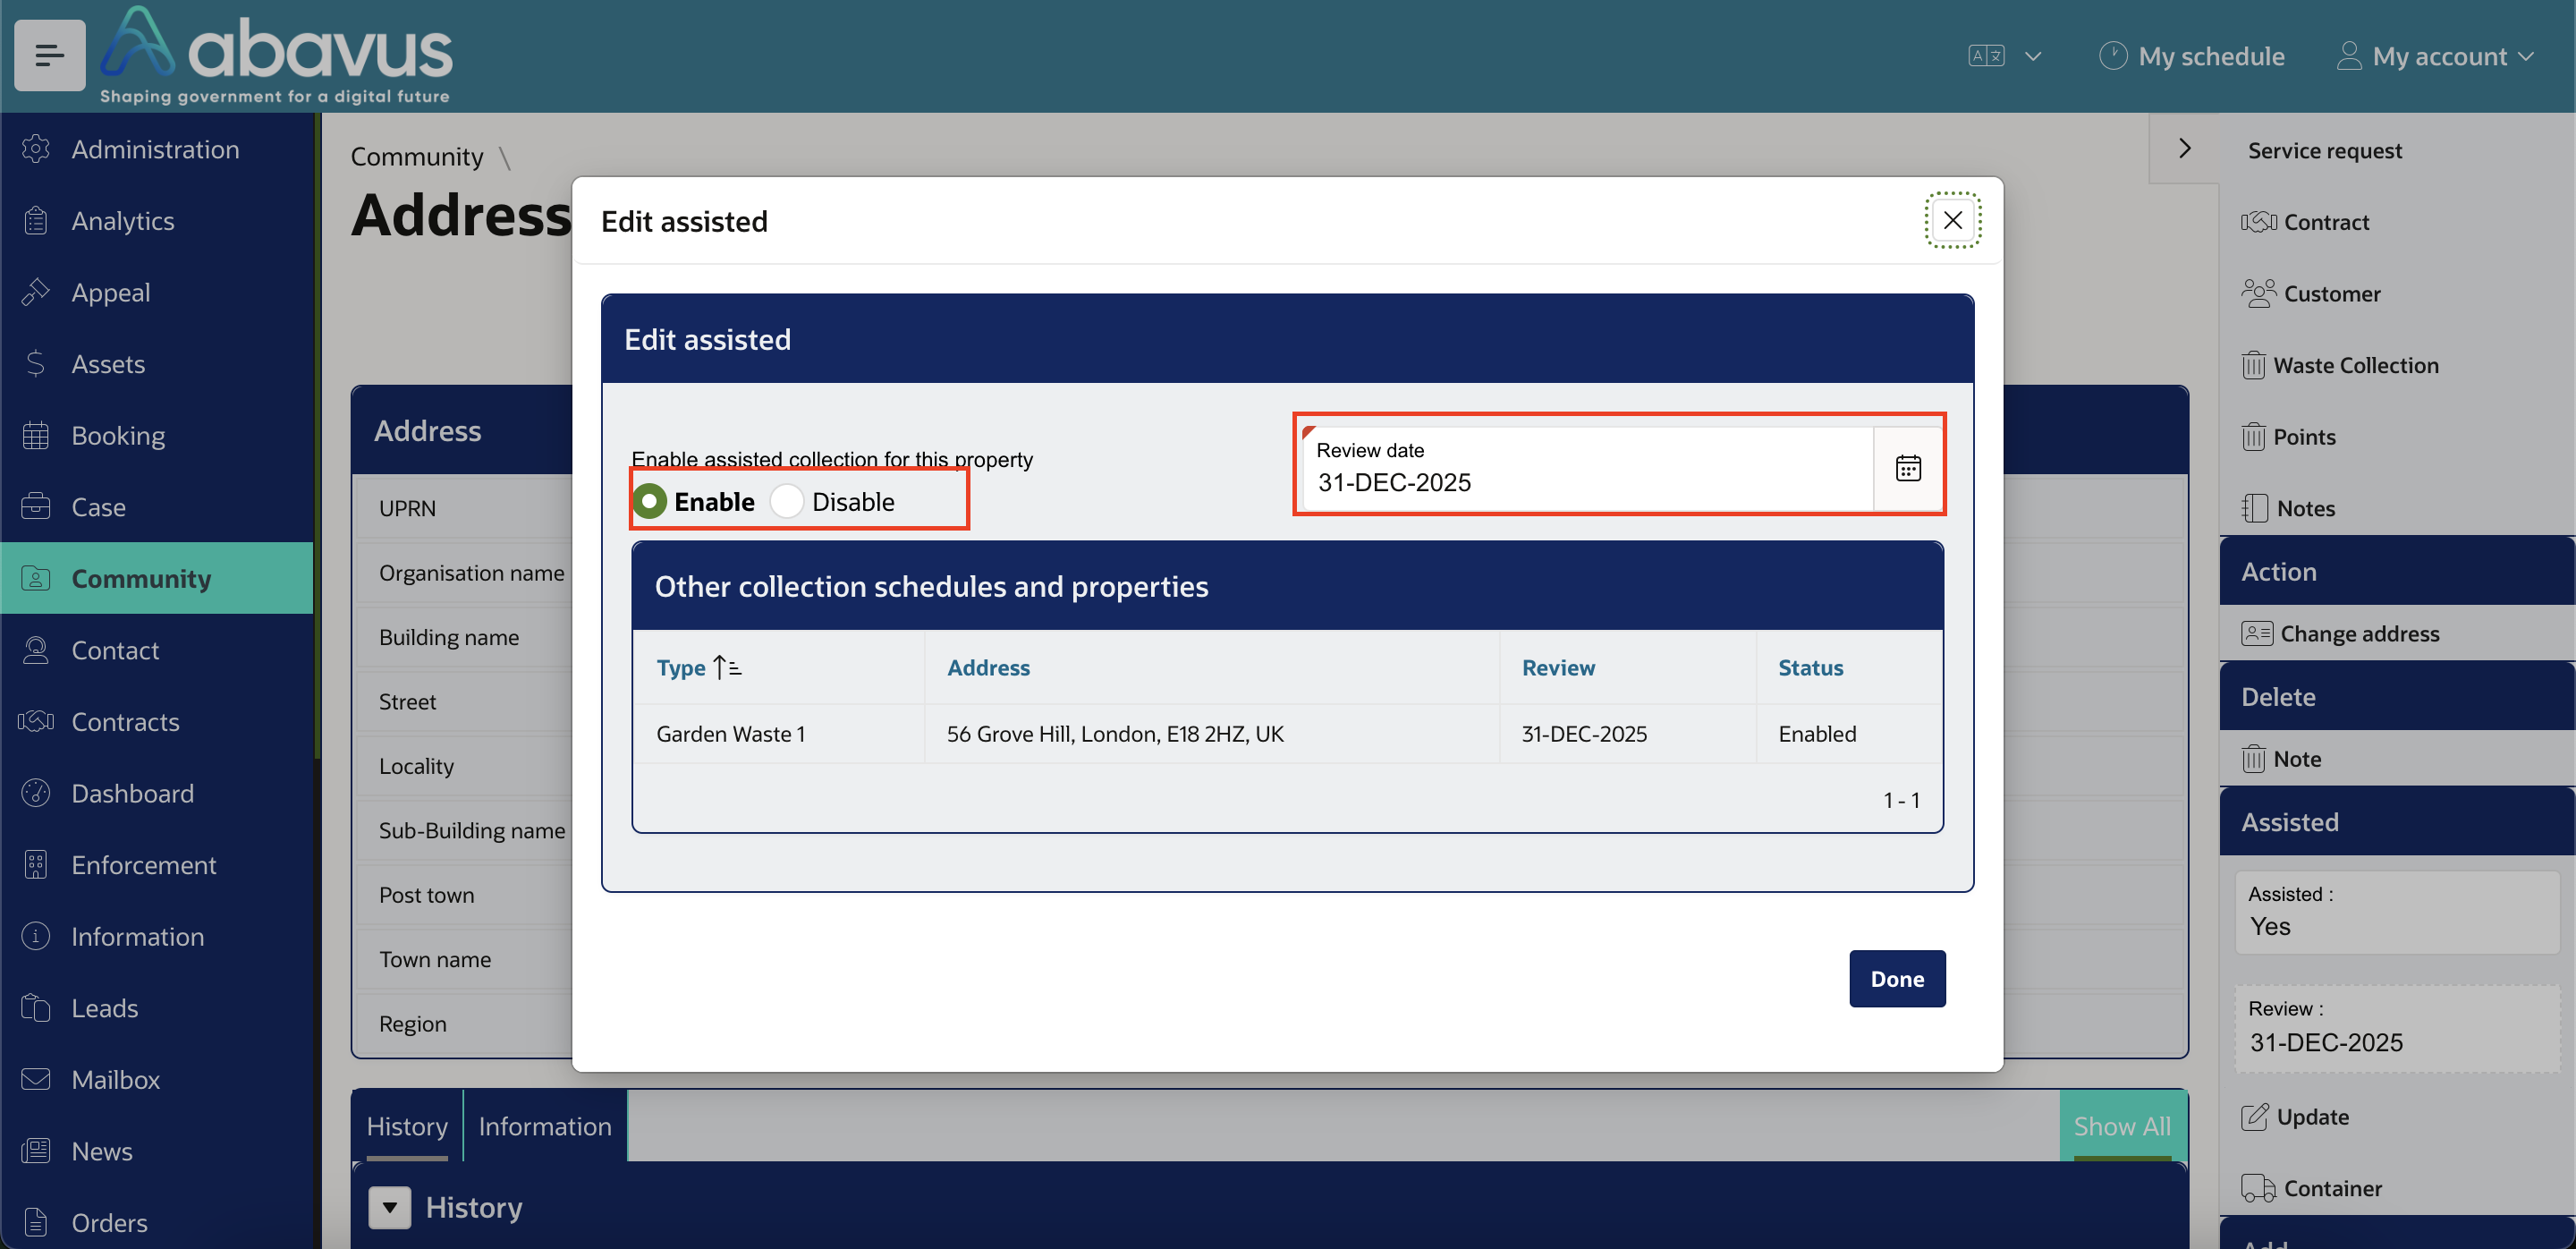This screenshot has height=1249, width=2576.
Task: Click the Contact sidebar icon
Action: pos(36,650)
